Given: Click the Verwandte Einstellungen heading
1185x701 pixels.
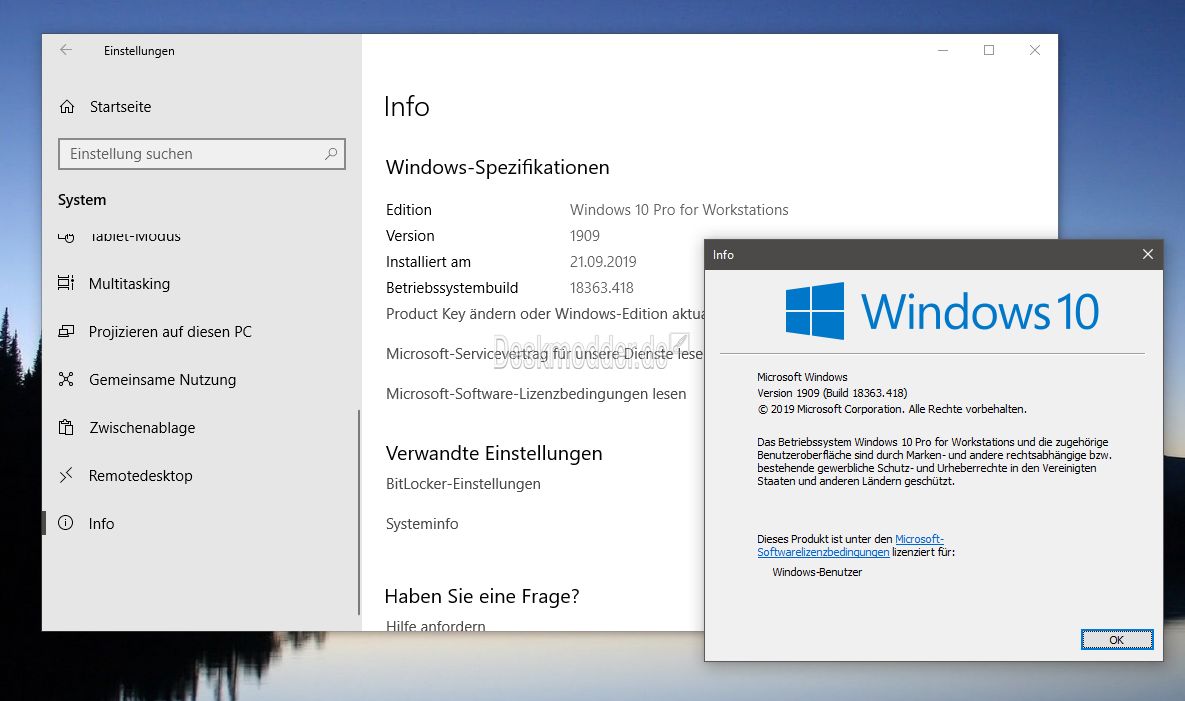Looking at the screenshot, I should pyautogui.click(x=493, y=453).
